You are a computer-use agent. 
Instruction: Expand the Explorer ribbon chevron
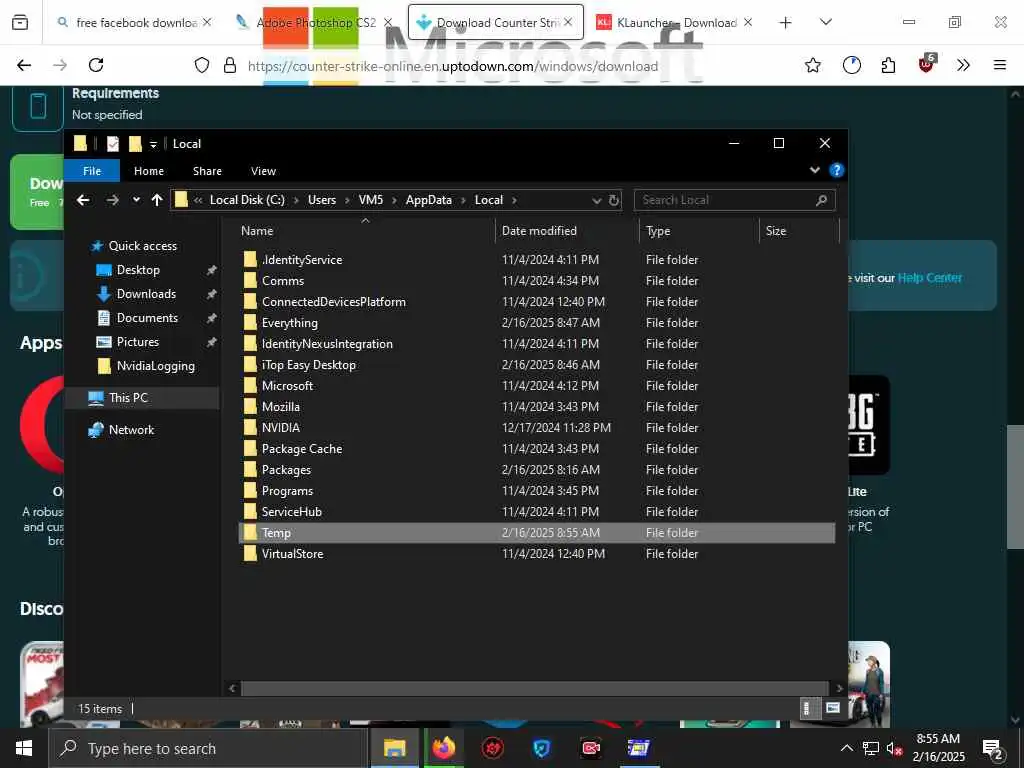[814, 170]
